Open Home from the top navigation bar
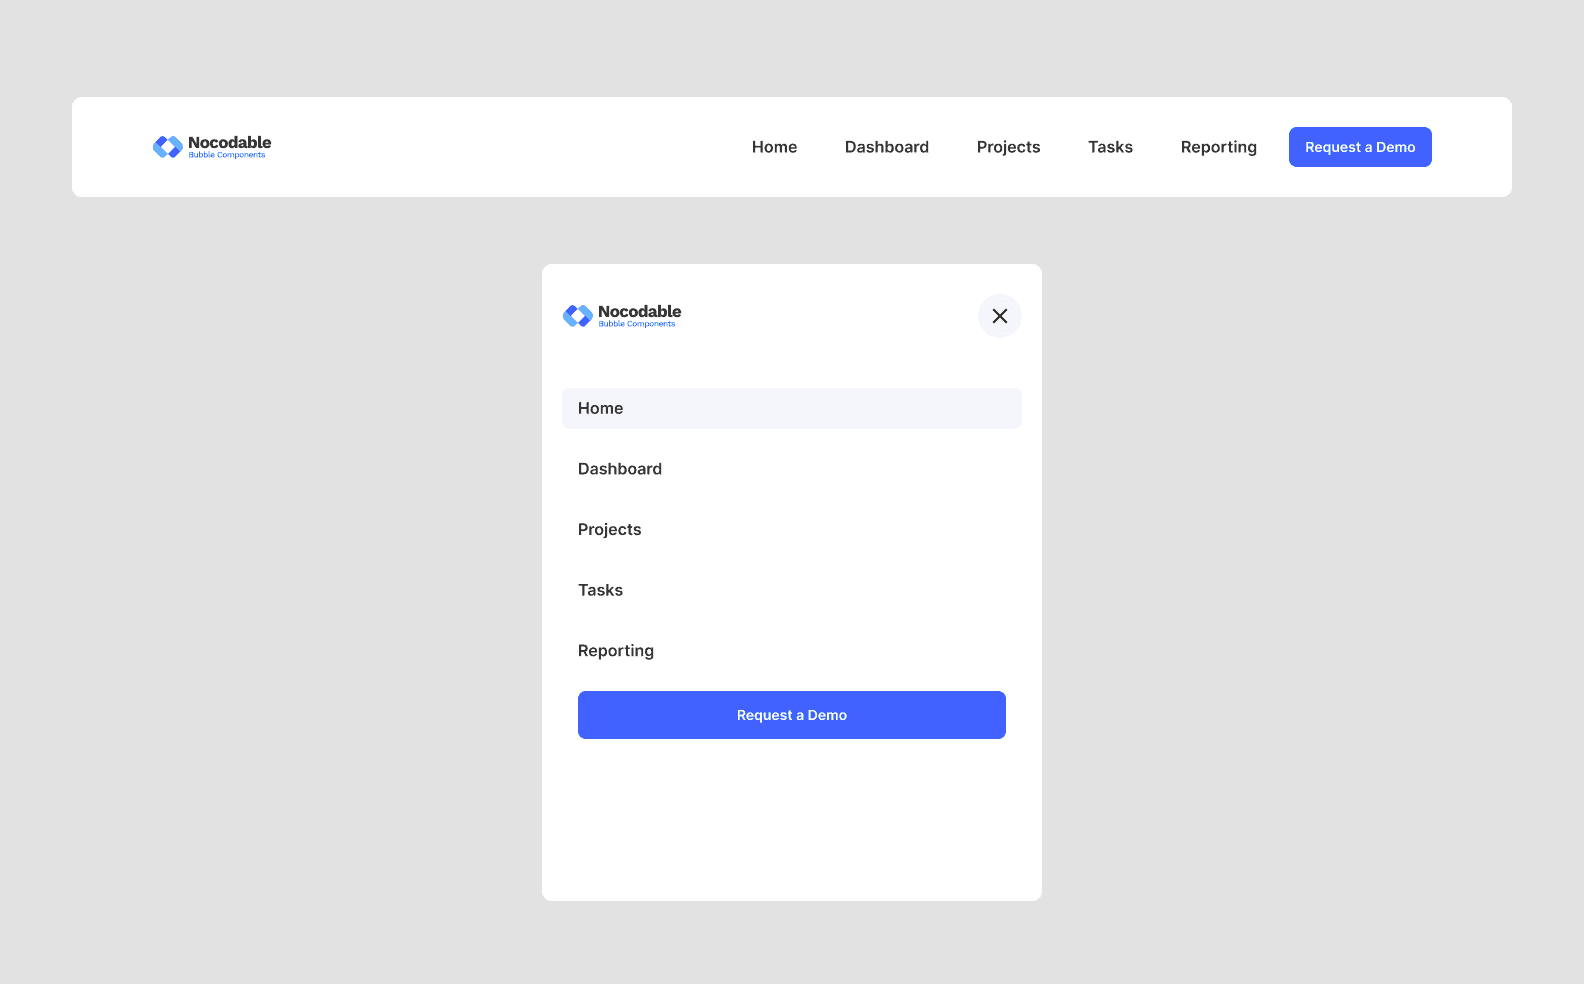 tap(775, 147)
